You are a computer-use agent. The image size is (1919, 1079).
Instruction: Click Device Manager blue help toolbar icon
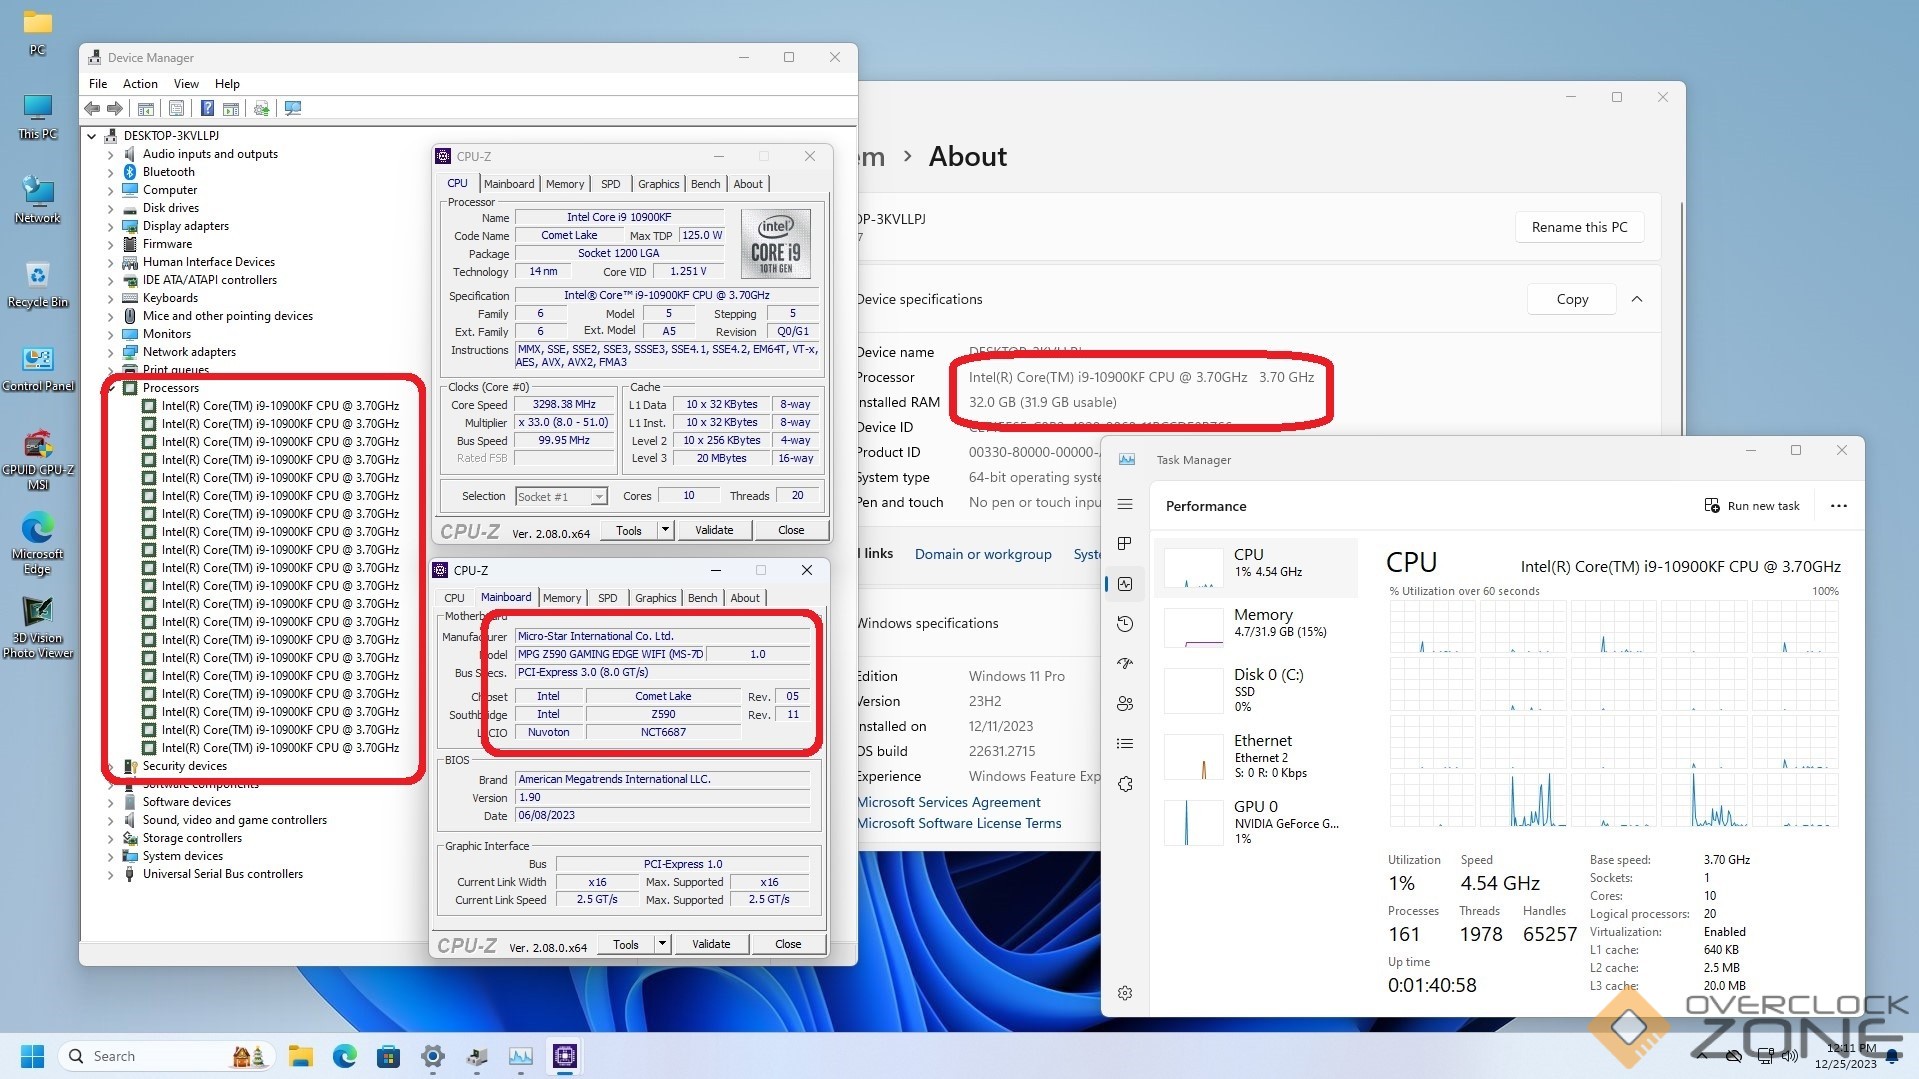coord(207,108)
